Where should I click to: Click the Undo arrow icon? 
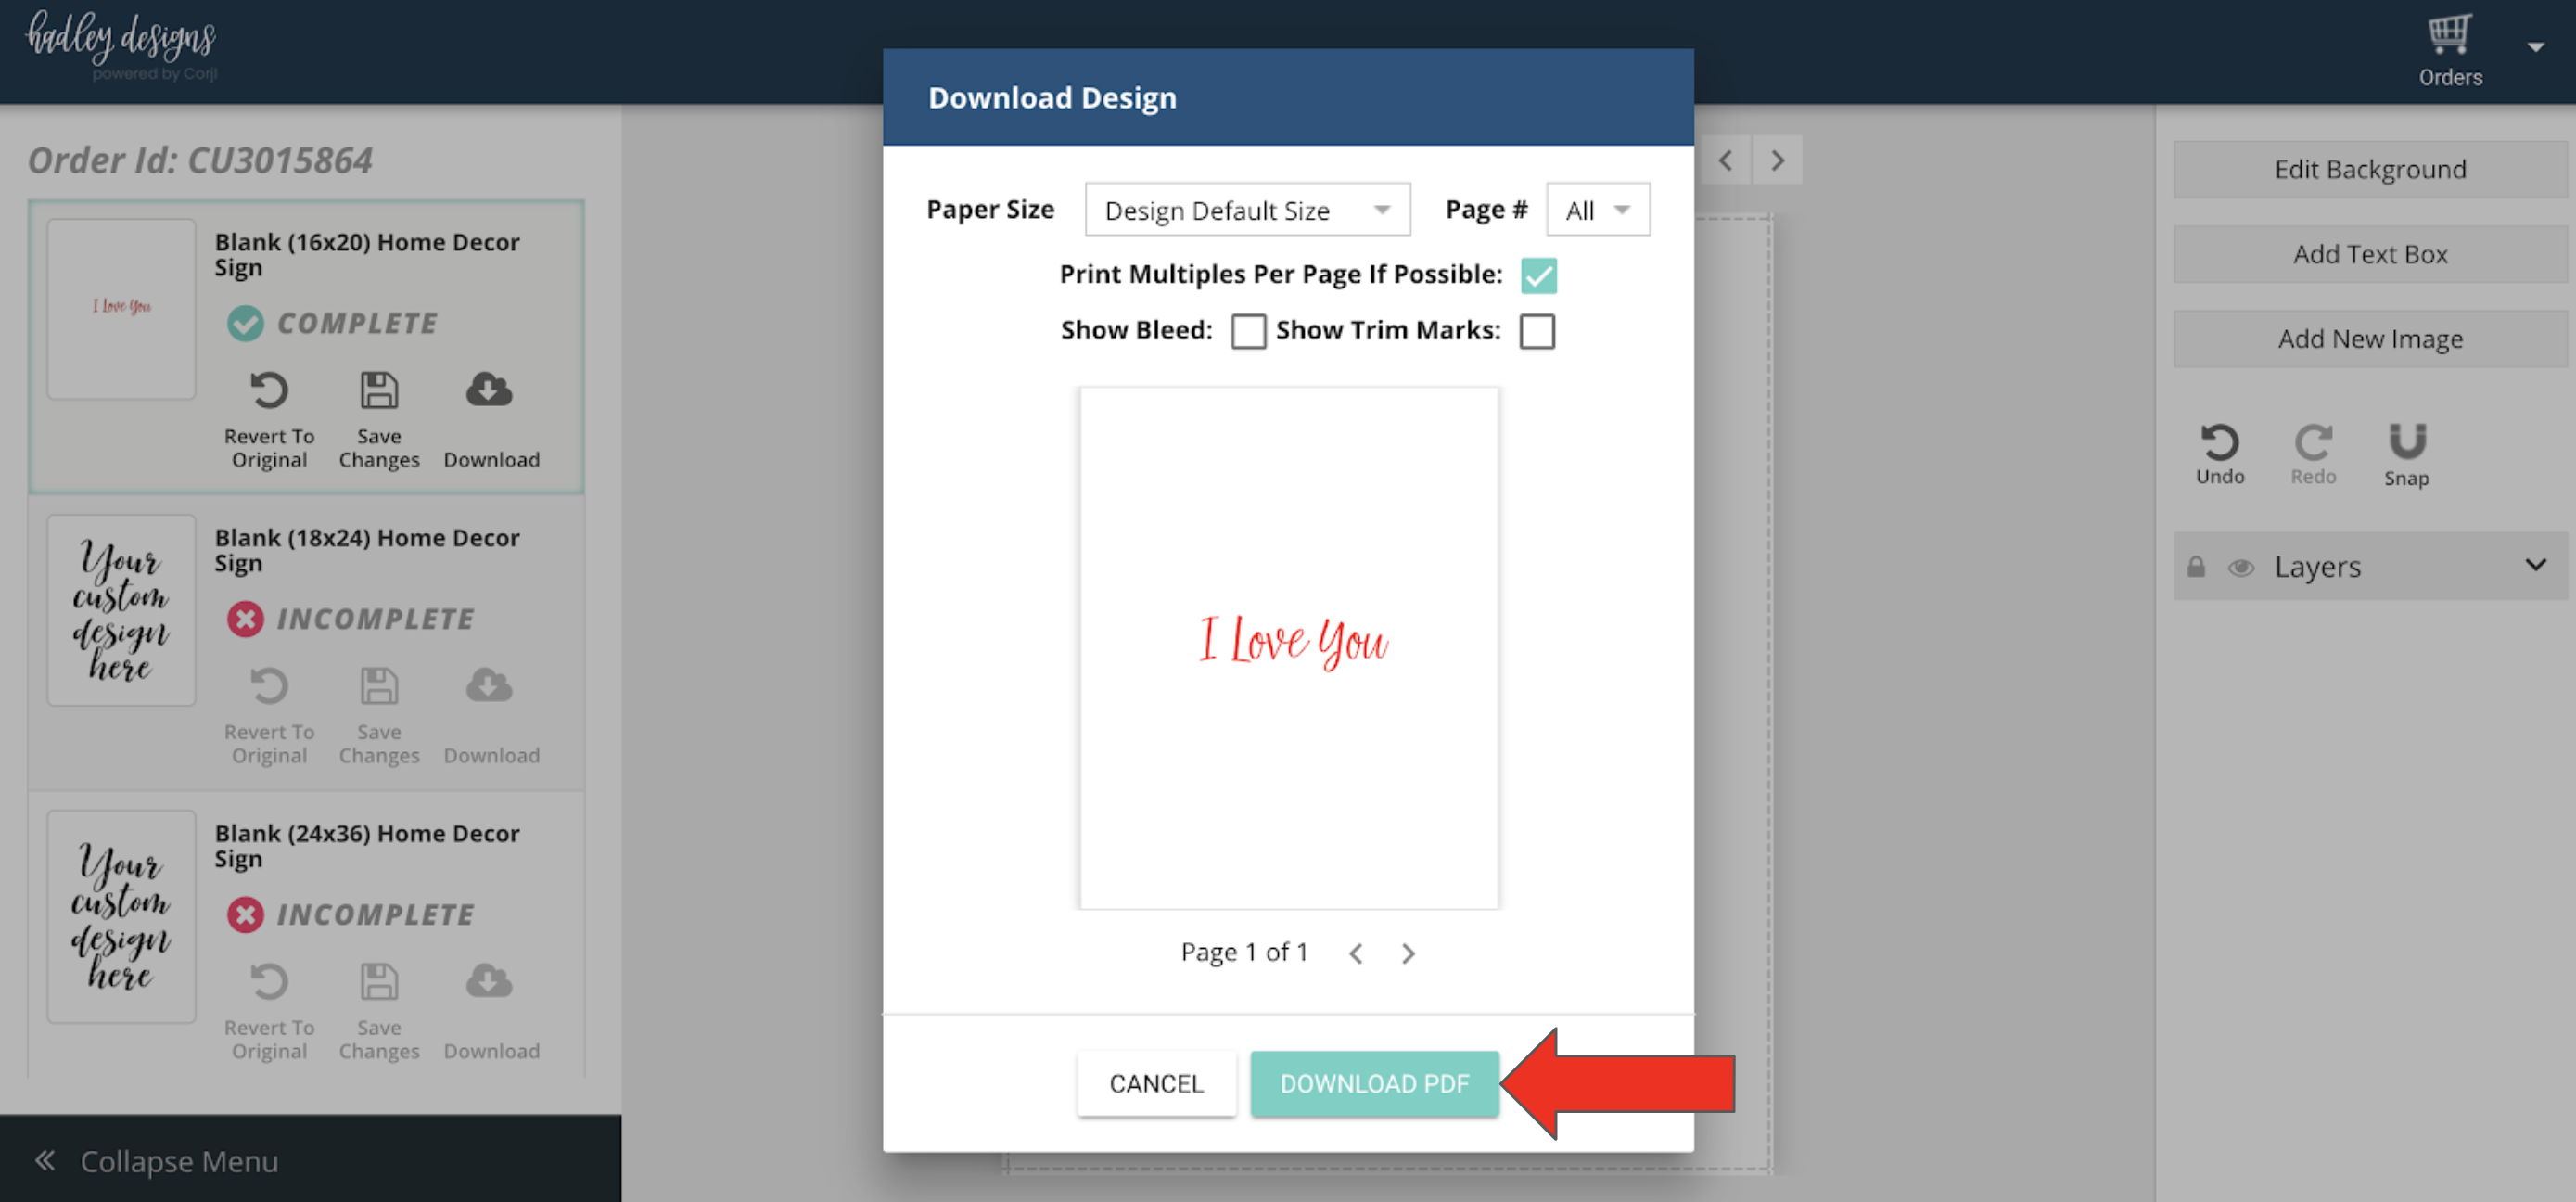(2219, 442)
